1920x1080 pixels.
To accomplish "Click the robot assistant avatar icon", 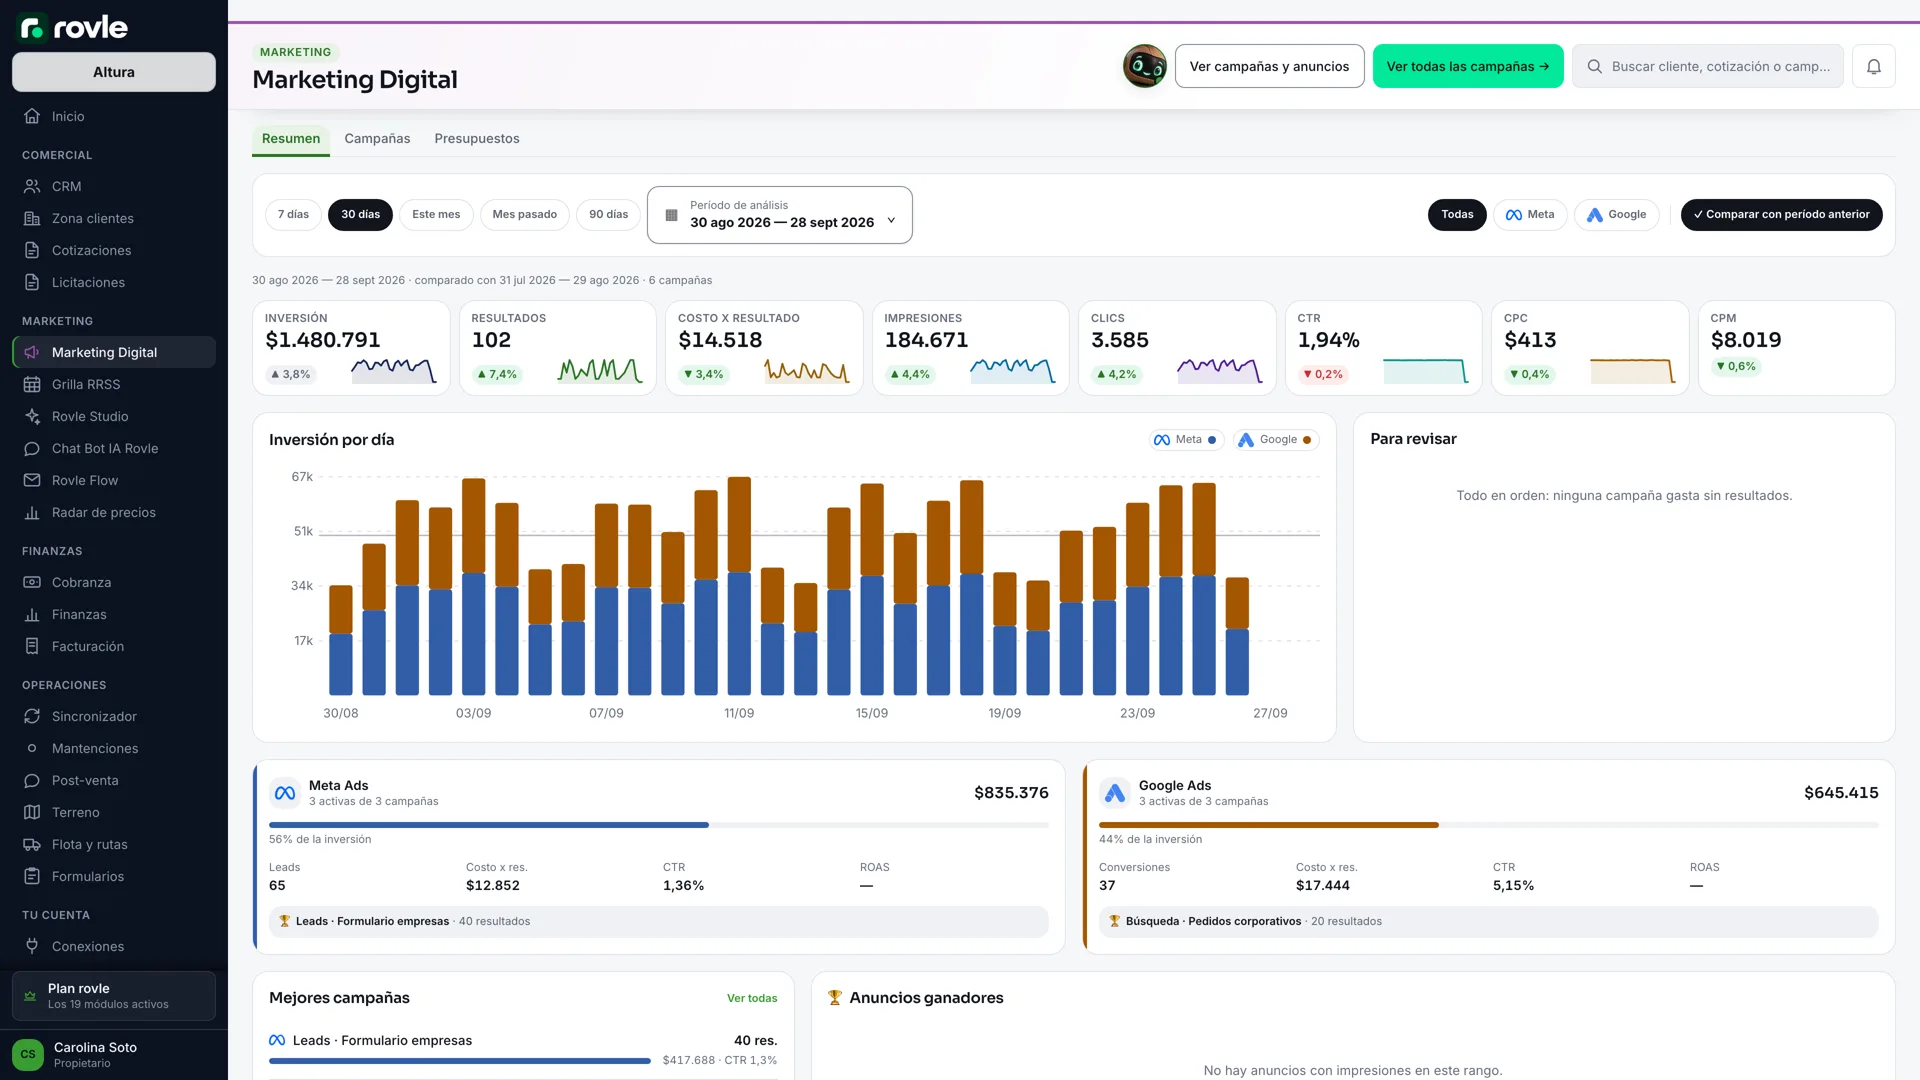I will (x=1144, y=66).
